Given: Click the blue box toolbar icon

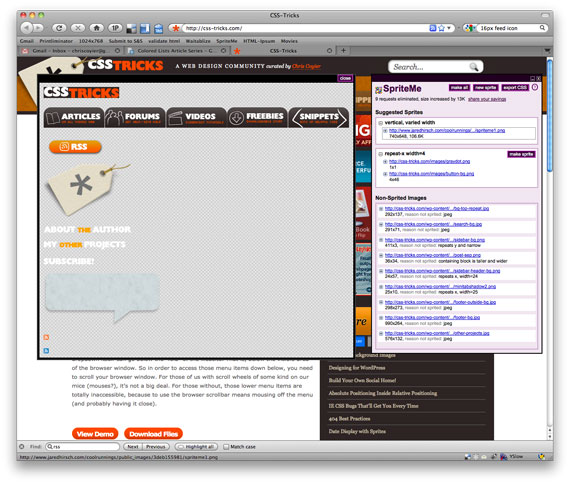Looking at the screenshot, I should (158, 28).
